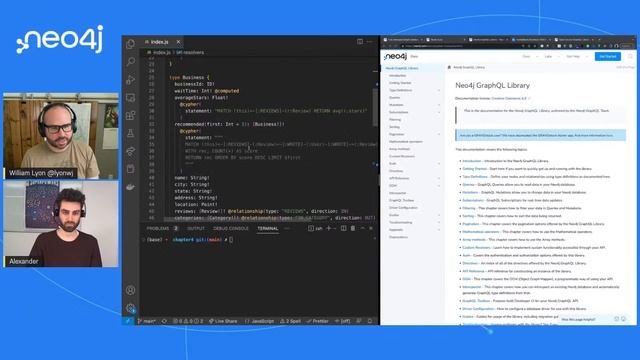Expand the Auth section in docs sidebar
The image size is (640, 360).
(439, 164)
